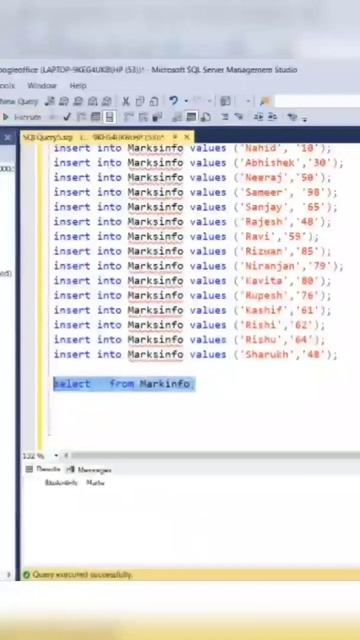This screenshot has width=360, height=640.
Task: Click the Analysis Services XMLA Query icon
Action: (93, 101)
